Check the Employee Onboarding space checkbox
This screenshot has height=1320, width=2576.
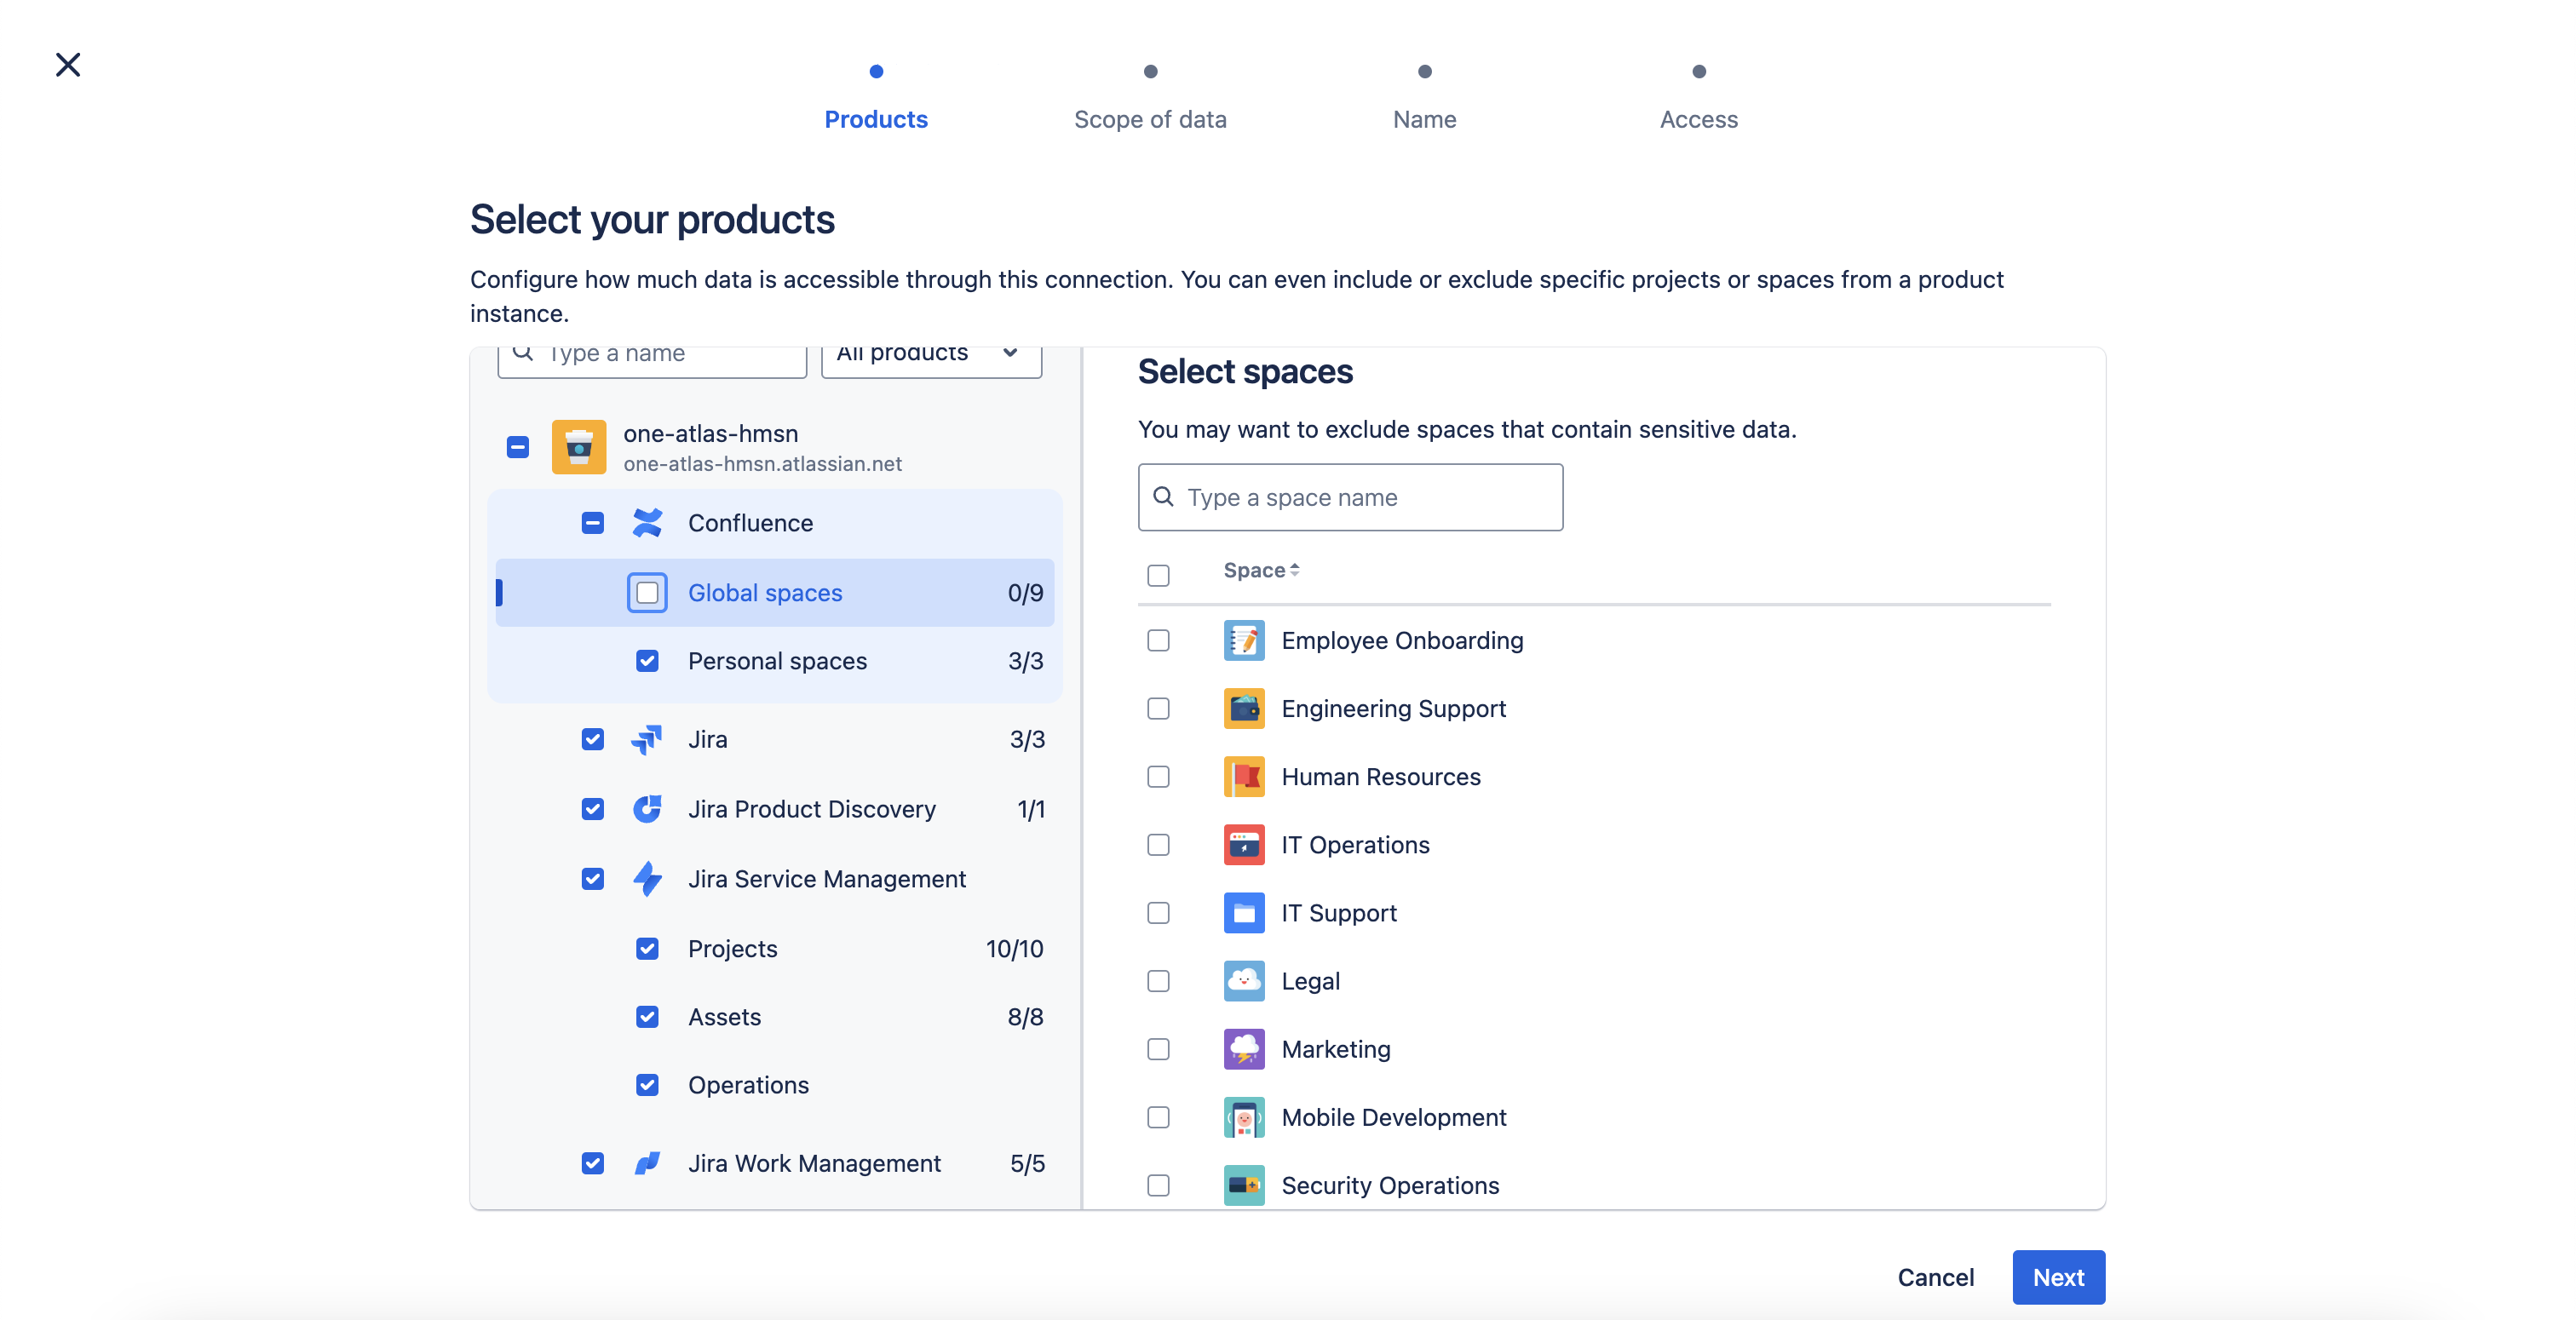(1158, 641)
